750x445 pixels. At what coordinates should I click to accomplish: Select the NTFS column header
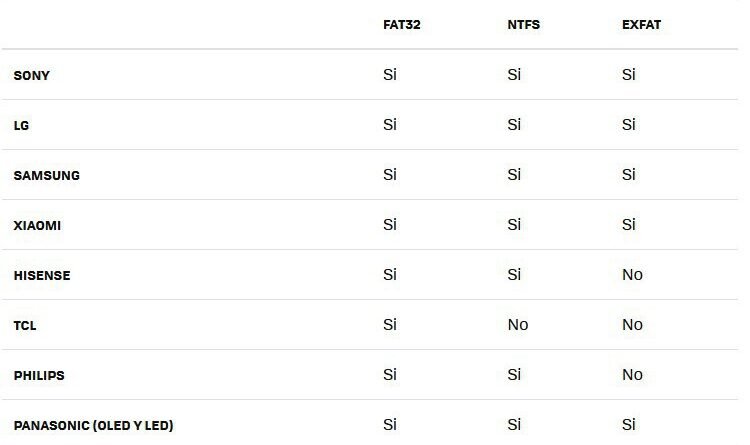[x=523, y=24]
